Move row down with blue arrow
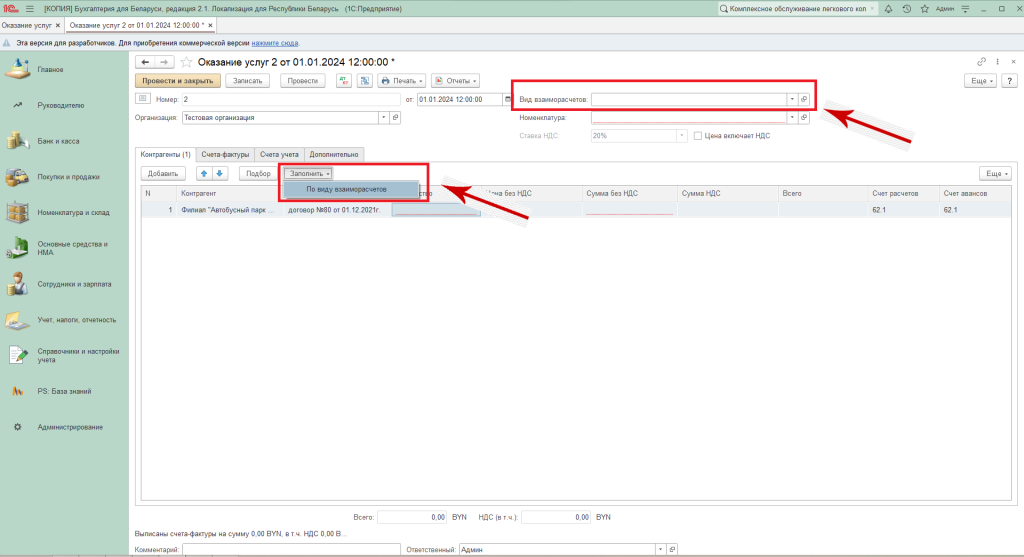The width and height of the screenshot is (1024, 557). 220,174
